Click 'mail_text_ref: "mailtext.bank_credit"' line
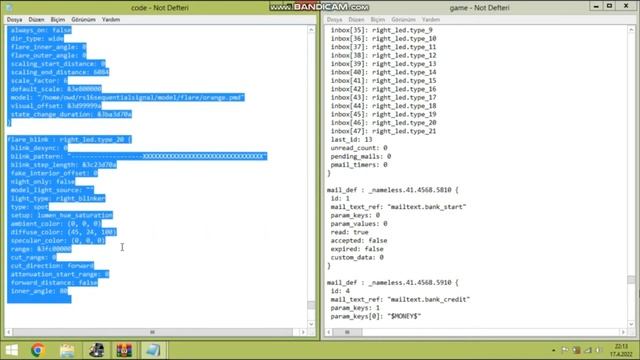This screenshot has width=640, height=360. pos(400,299)
